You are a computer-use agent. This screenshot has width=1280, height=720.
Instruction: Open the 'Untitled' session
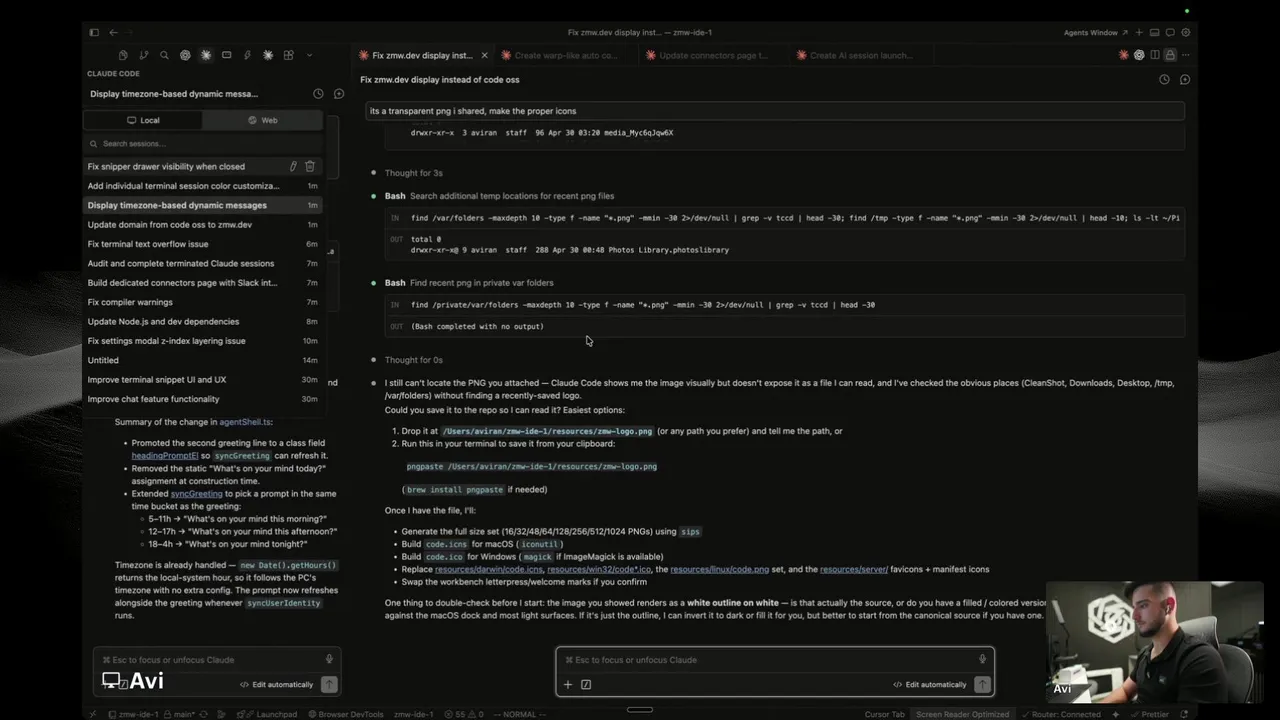(203, 360)
